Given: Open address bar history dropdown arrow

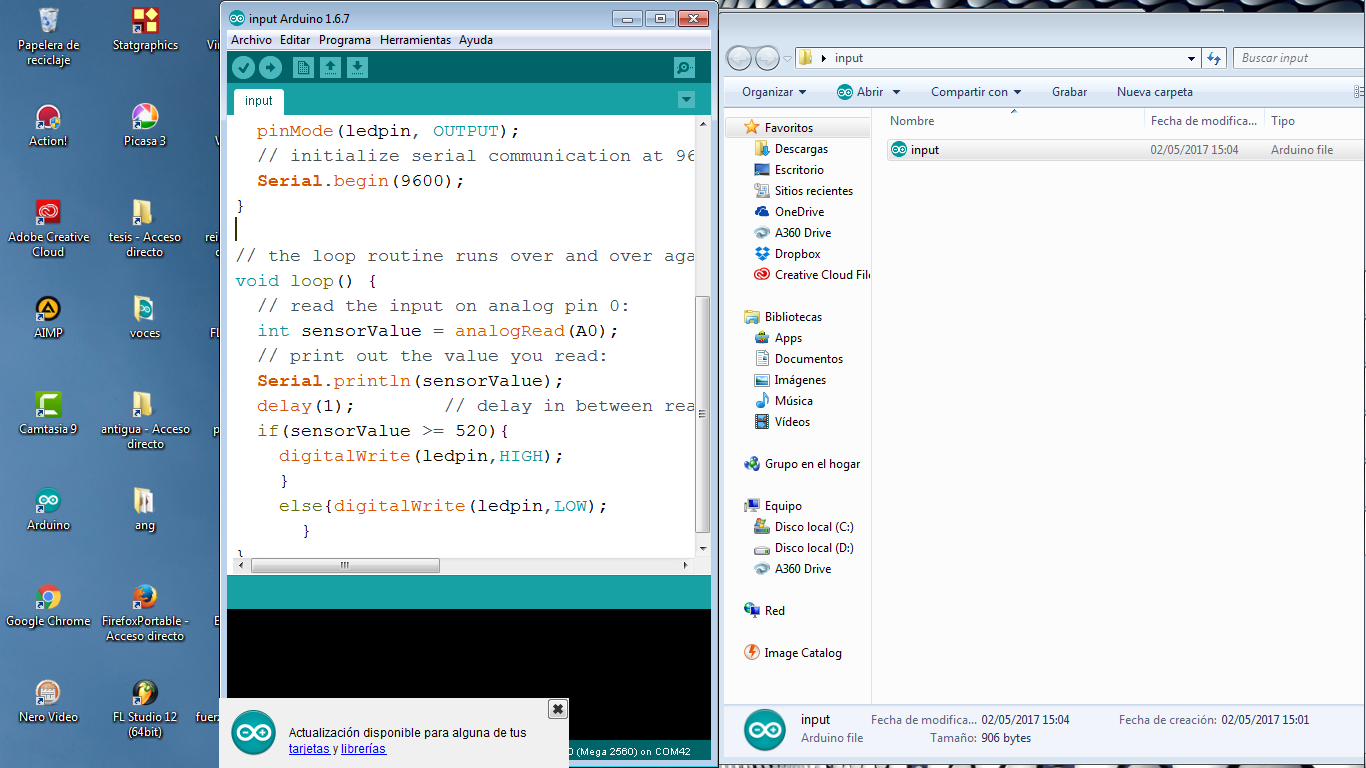Looking at the screenshot, I should point(1191,58).
